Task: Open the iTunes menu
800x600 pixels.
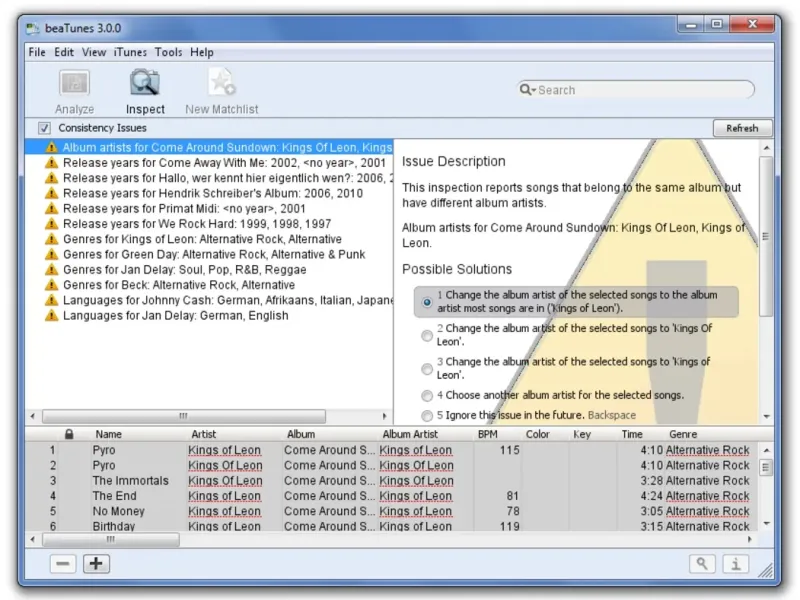Action: tap(130, 52)
